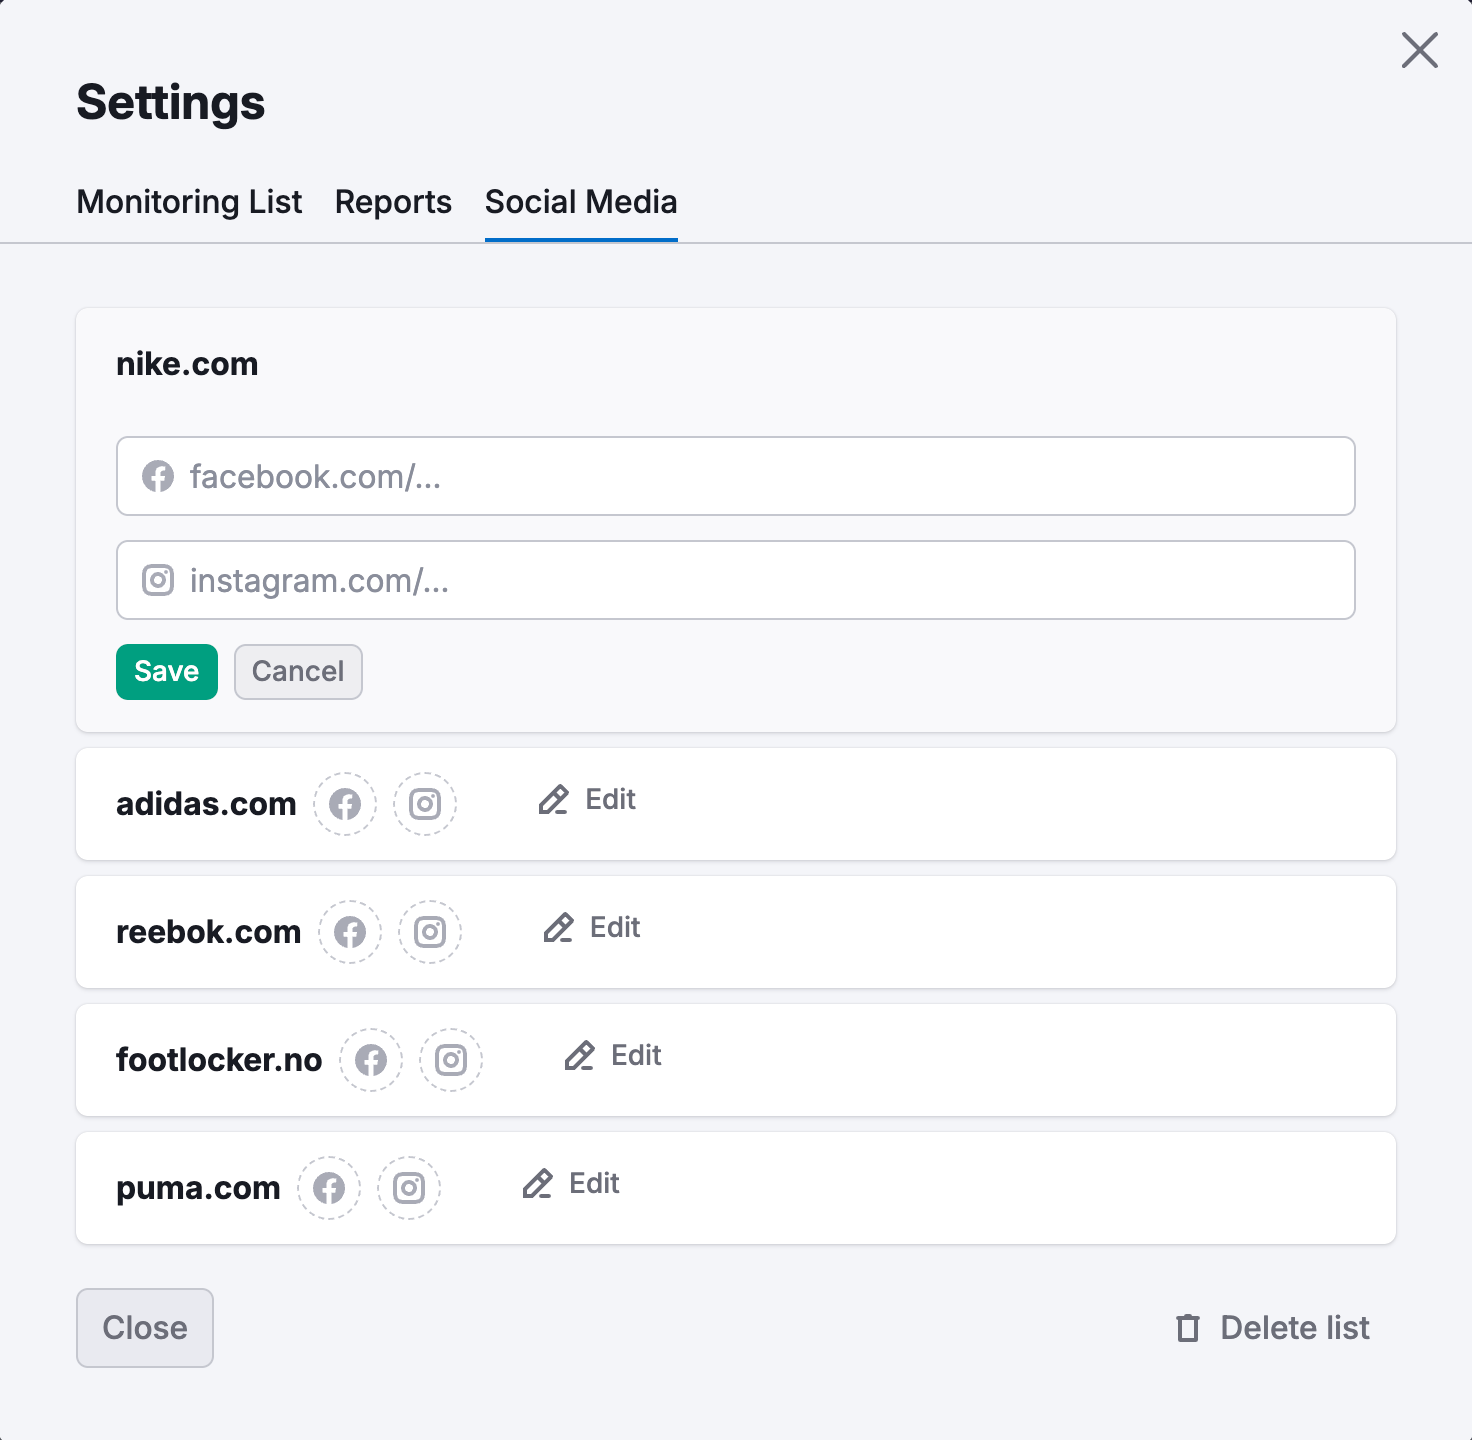Screen dimensions: 1472x1440
Task: Click inside the instagram.com URL input field
Action: click(x=700, y=580)
